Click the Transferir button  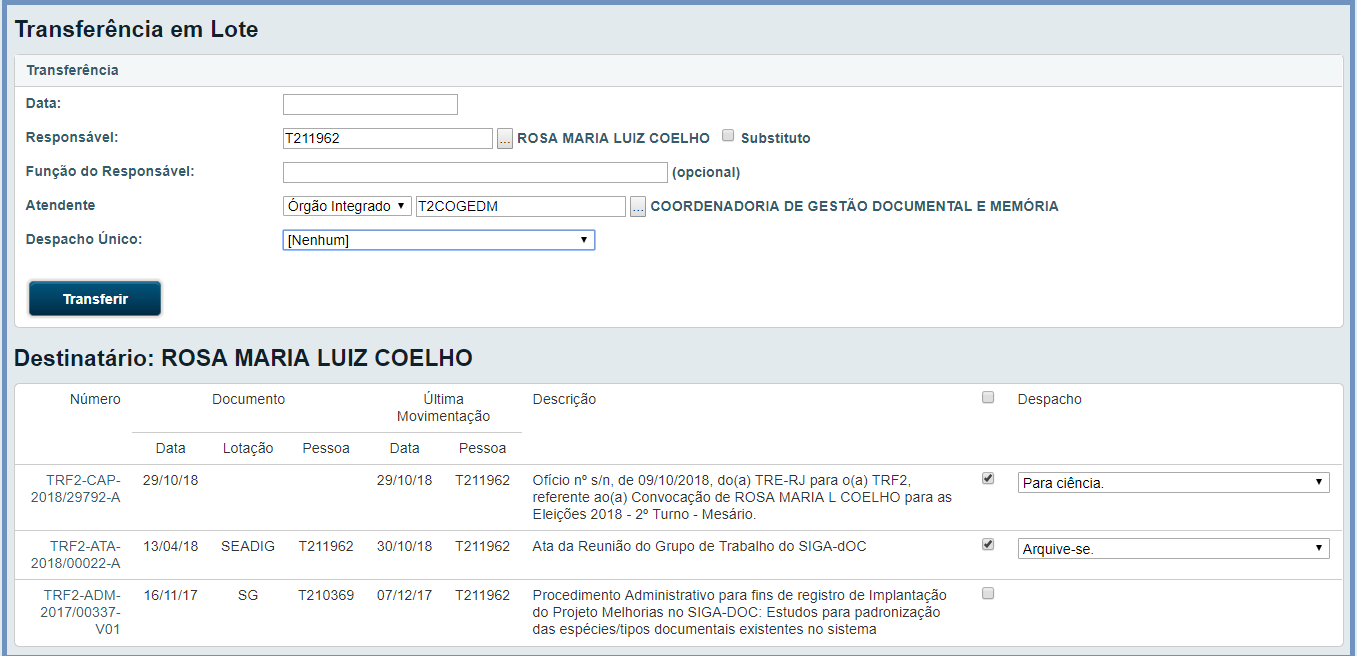95,299
